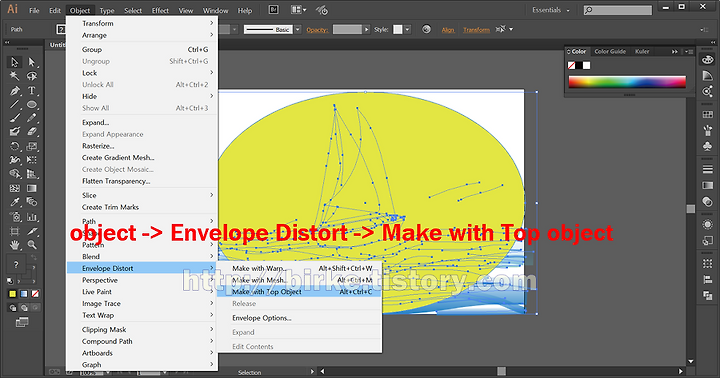Screen dimensions: 720x378
Task: Choose Make with Warp
Action: click(x=299, y=268)
